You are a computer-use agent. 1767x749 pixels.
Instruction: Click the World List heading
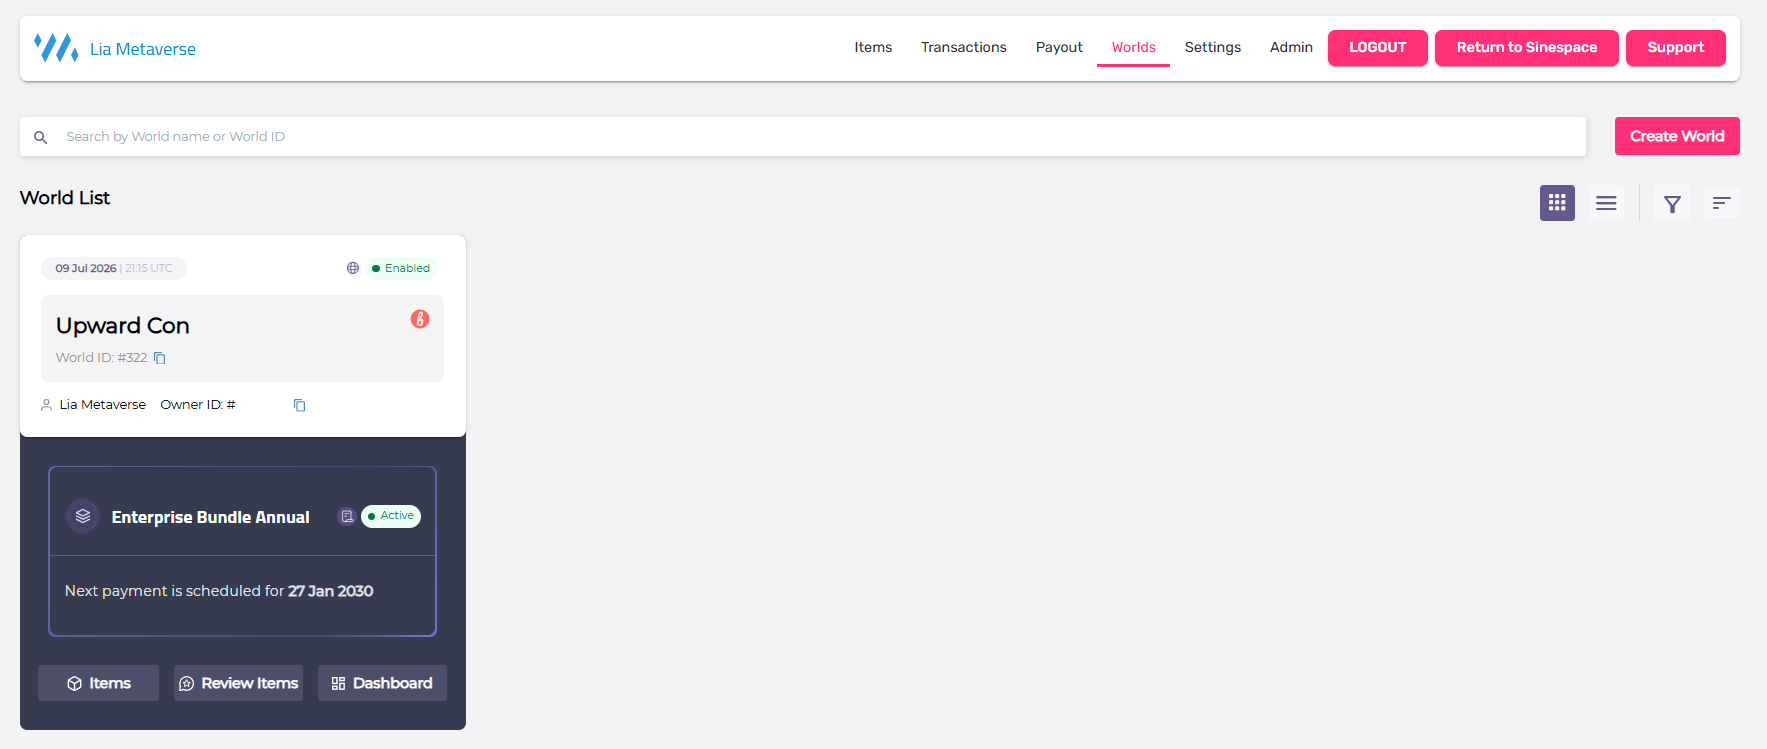pyautogui.click(x=65, y=198)
